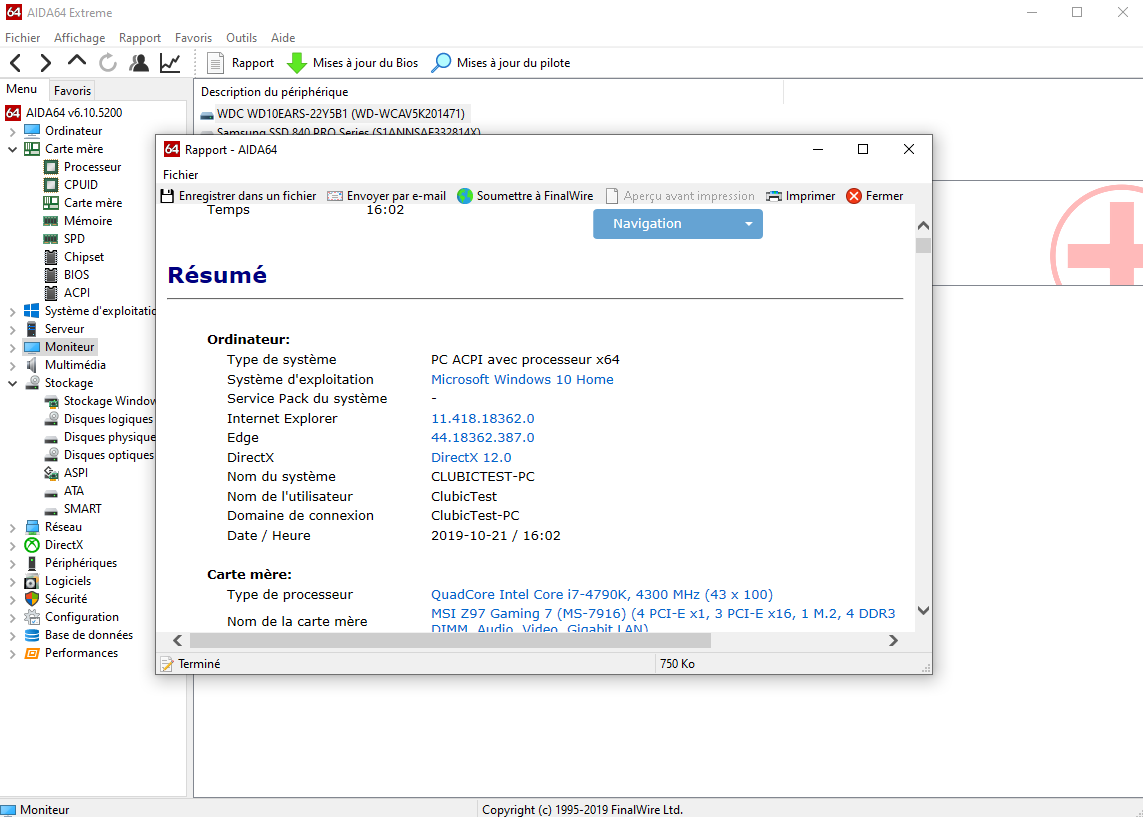This screenshot has height=817, width=1143.
Task: Select Disques optiques in the tree
Action: (x=109, y=455)
